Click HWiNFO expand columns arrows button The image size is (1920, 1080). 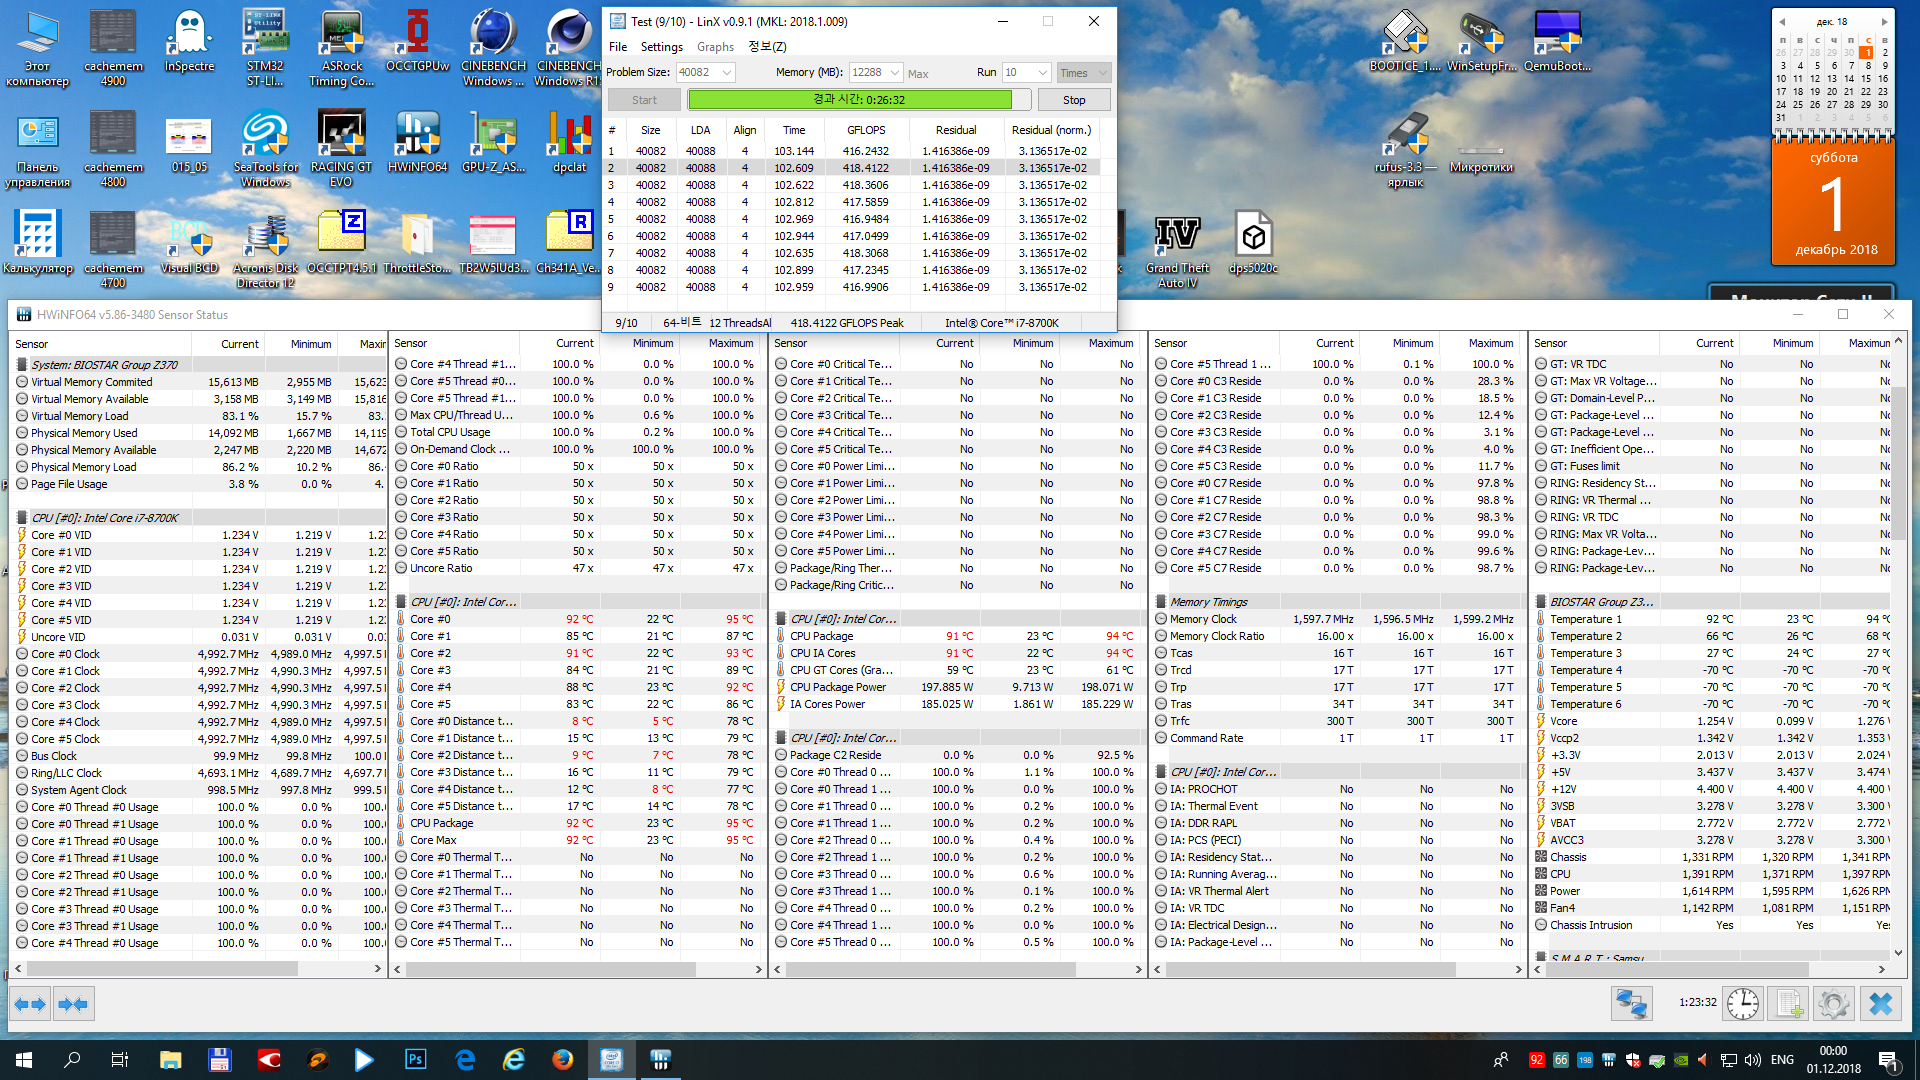pos(30,1004)
